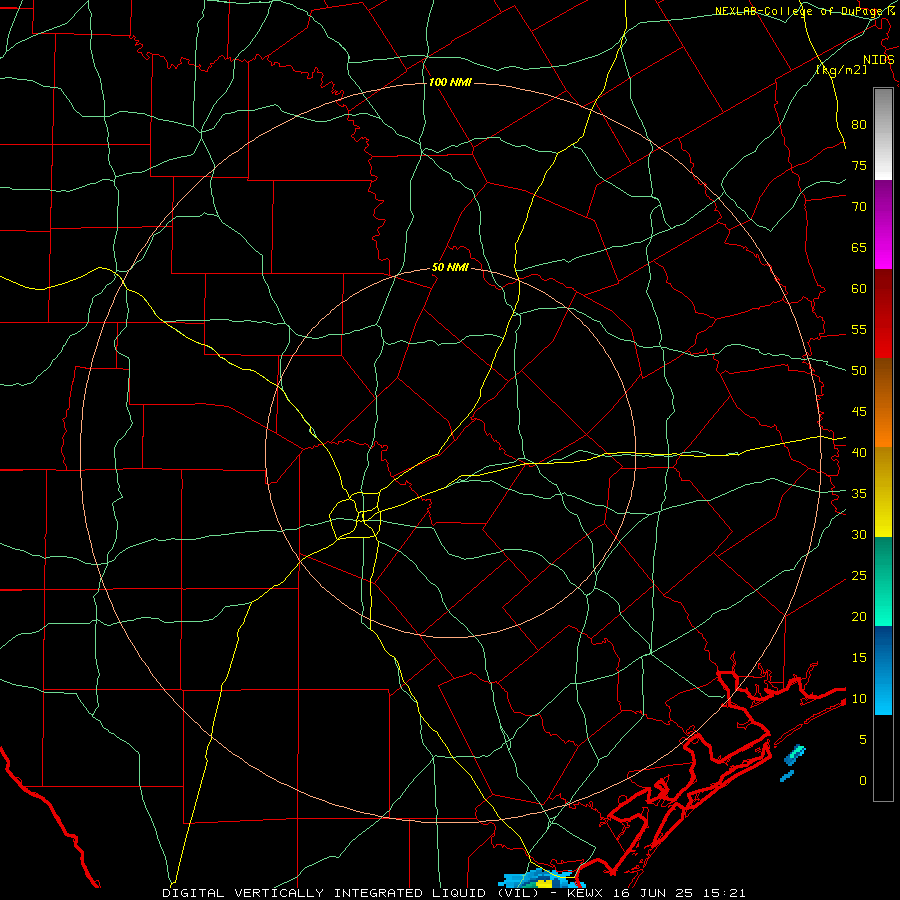Select the brown-orange segment of the color bar

(883, 403)
